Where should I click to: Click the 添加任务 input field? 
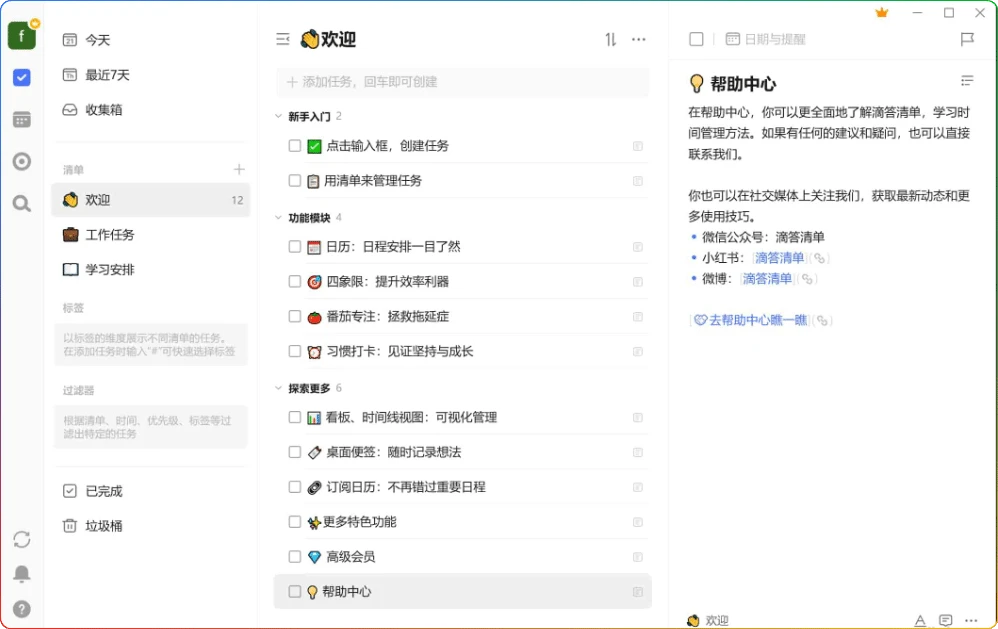coord(464,82)
